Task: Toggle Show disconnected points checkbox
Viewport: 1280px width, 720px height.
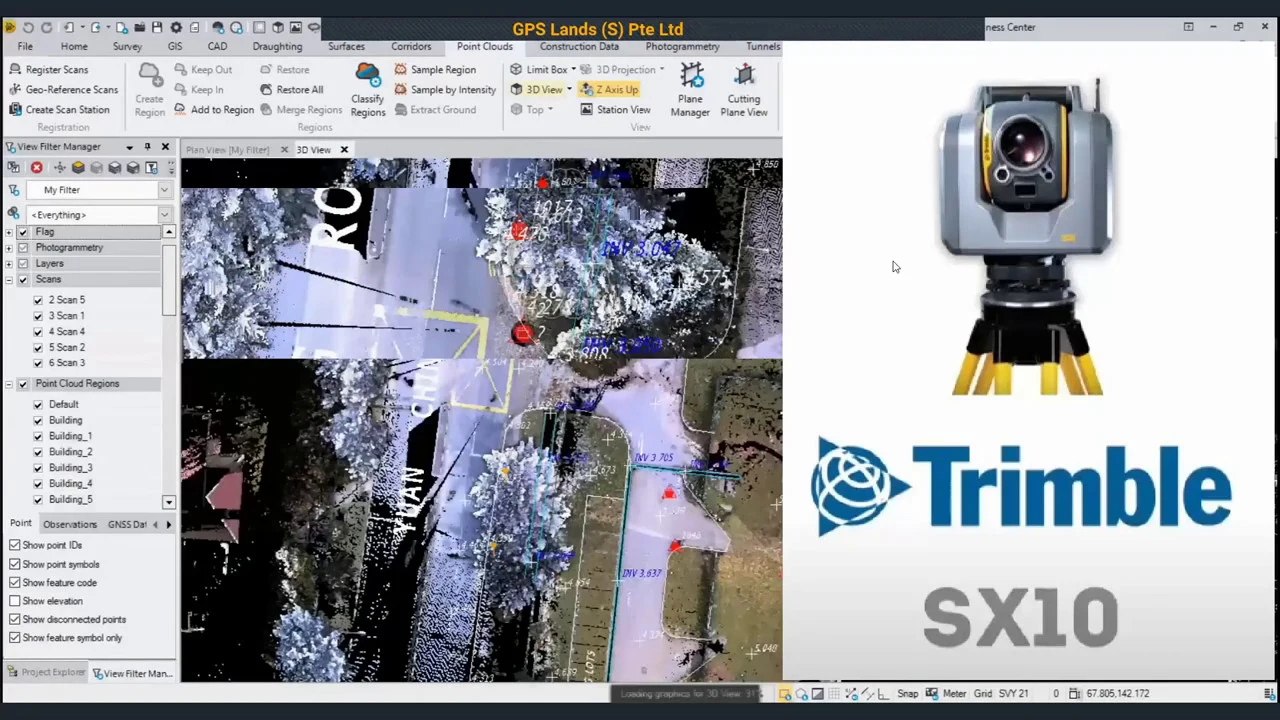Action: pyautogui.click(x=15, y=620)
